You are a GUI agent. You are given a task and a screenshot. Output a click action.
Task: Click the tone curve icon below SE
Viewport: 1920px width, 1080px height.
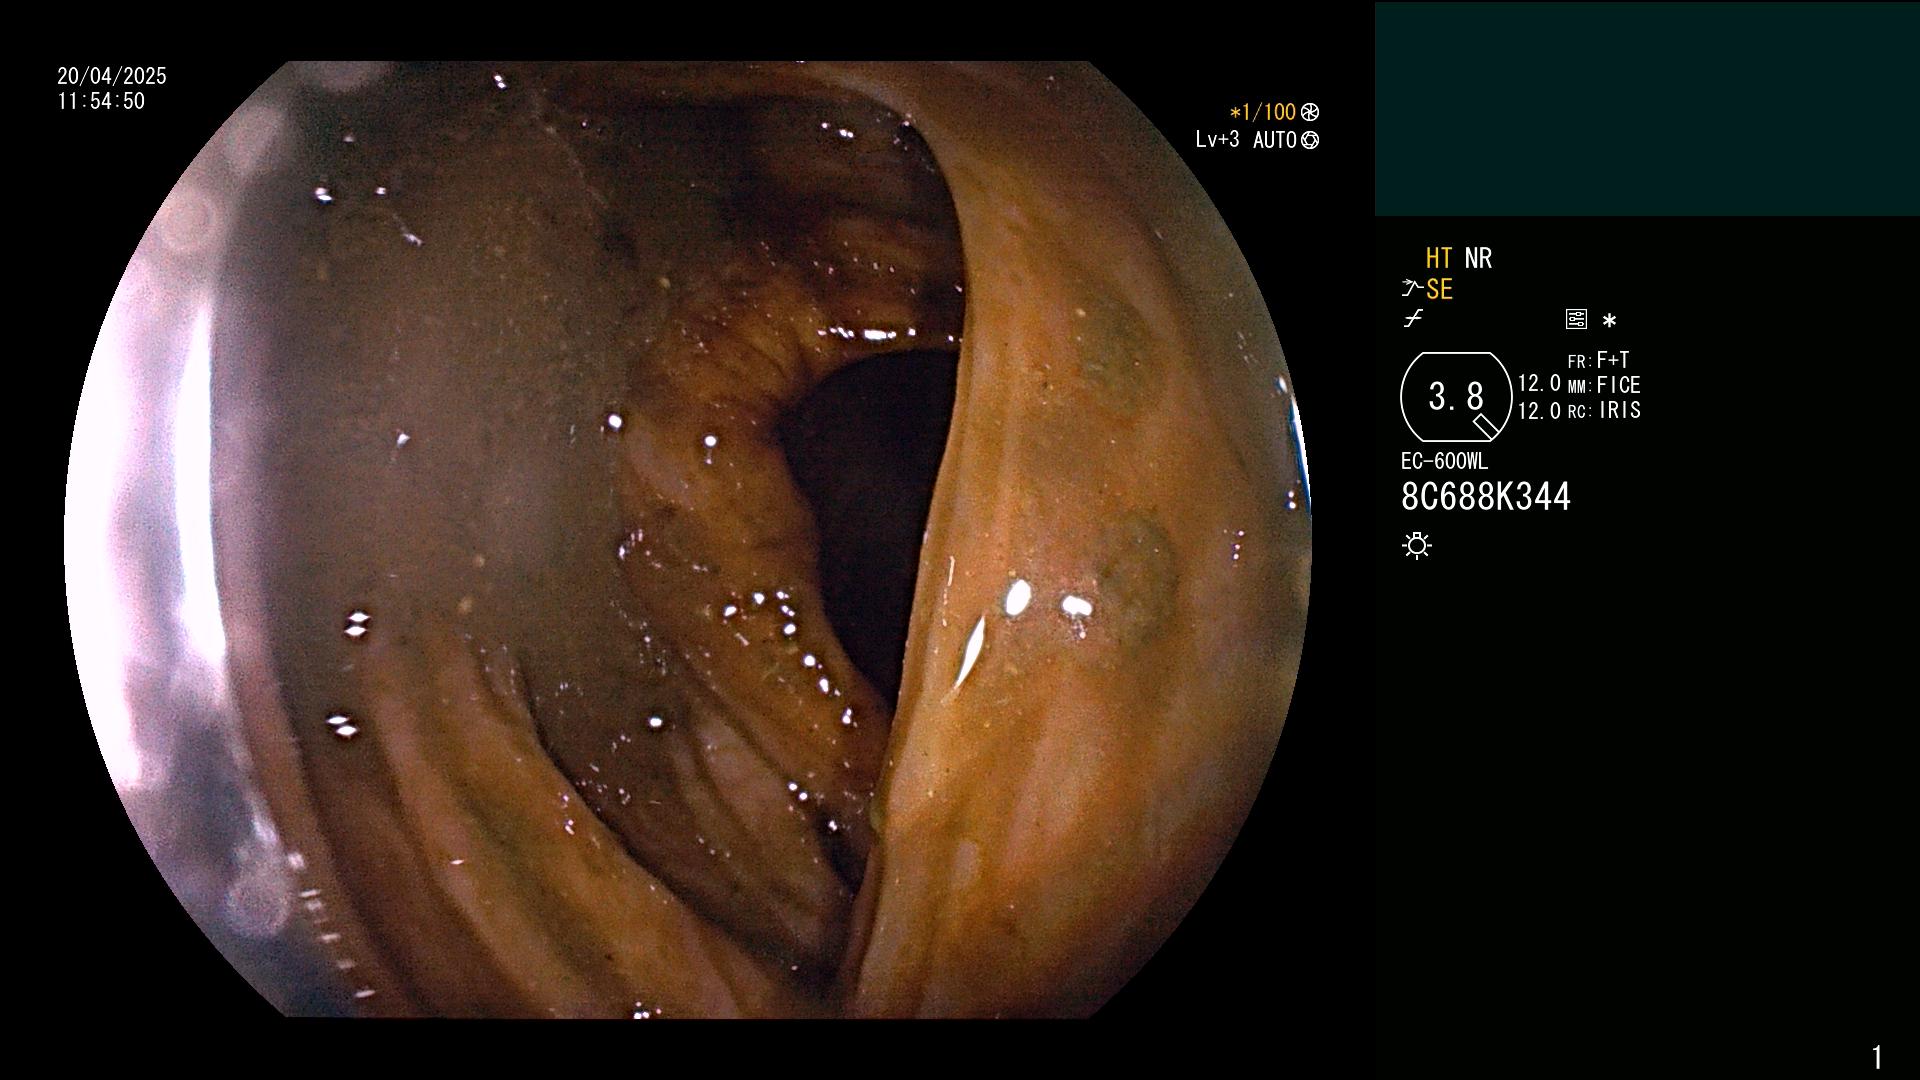coord(1413,319)
